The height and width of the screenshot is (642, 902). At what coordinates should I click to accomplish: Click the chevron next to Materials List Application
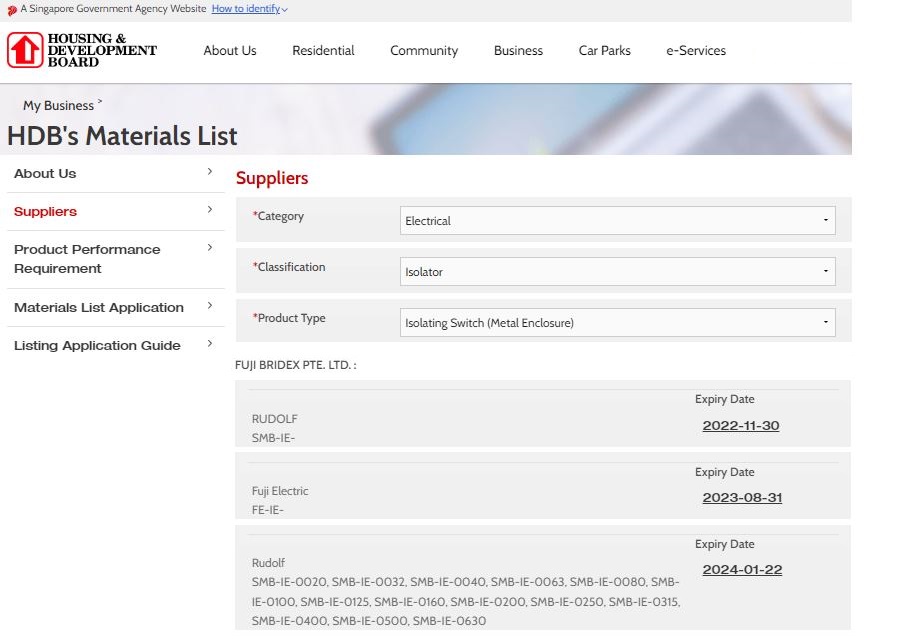[x=210, y=305]
